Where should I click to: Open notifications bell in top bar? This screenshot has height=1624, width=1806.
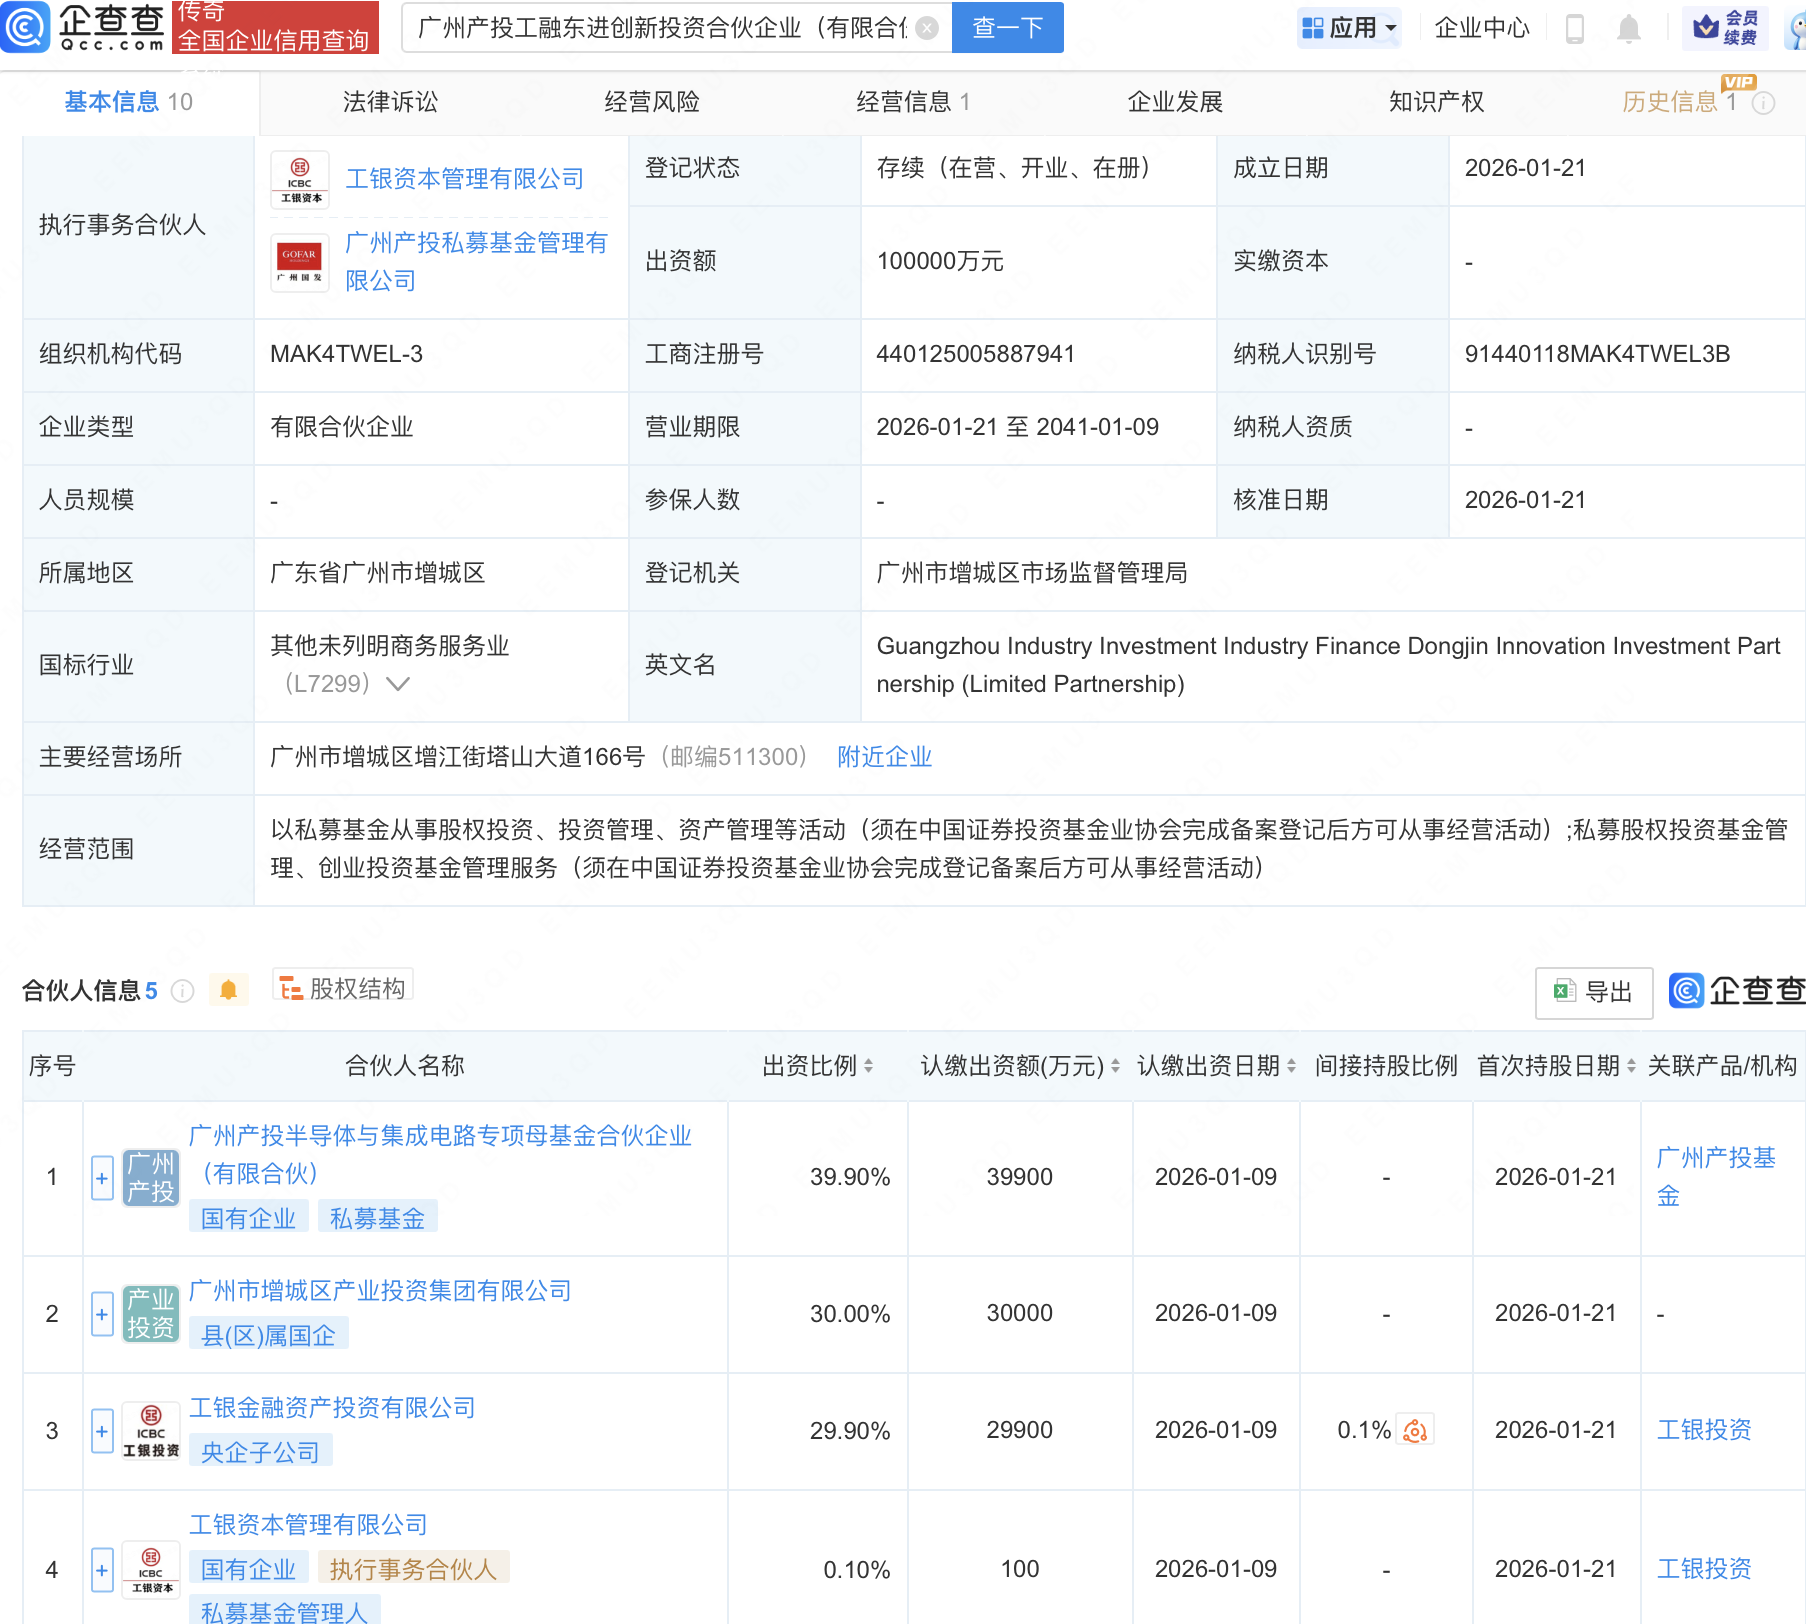point(1628,29)
